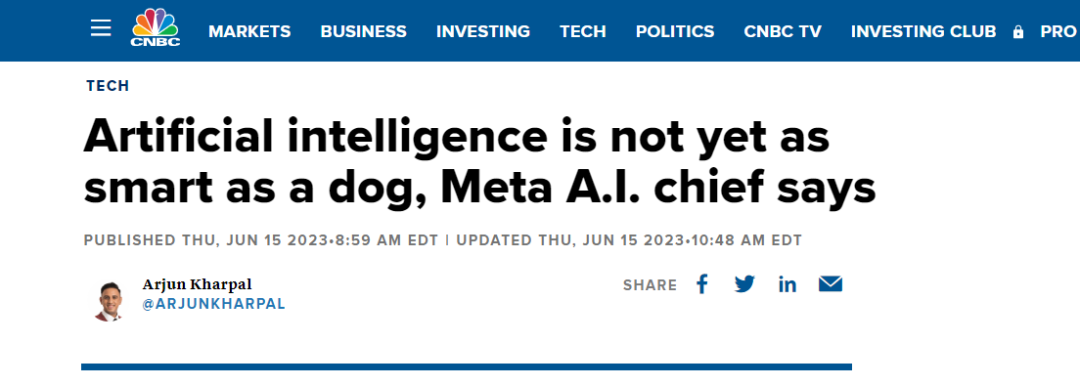Click the CNBC peacock logo
Image resolution: width=1080 pixels, height=386 pixels.
tap(156, 28)
